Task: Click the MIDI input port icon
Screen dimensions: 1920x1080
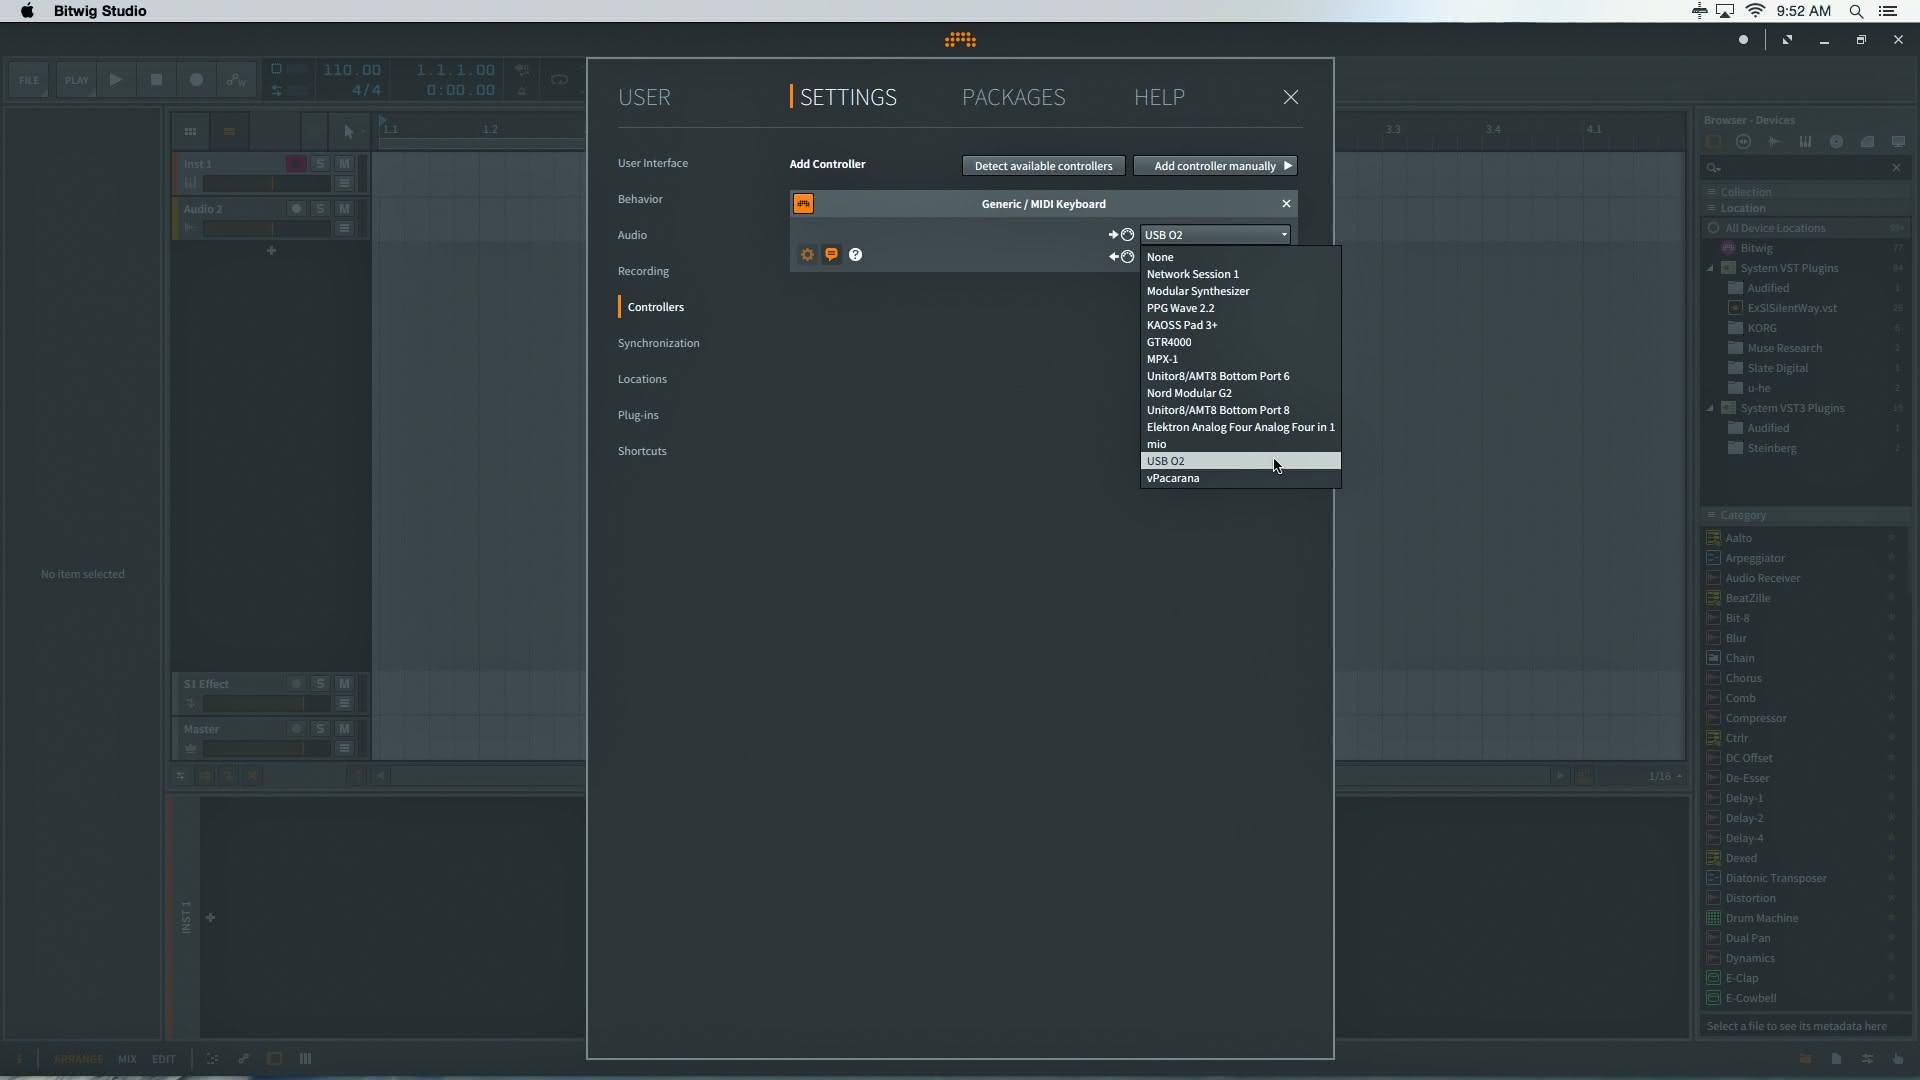Action: [1121, 235]
